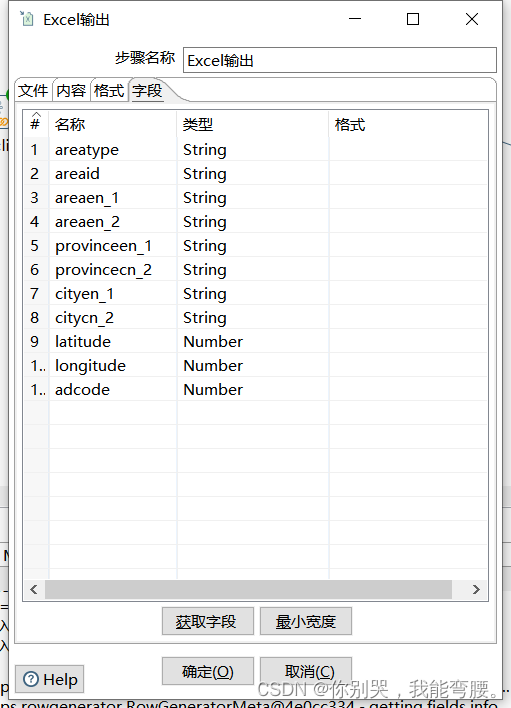Confirm with the 确定(O) button
511x708 pixels.
[x=208, y=671]
